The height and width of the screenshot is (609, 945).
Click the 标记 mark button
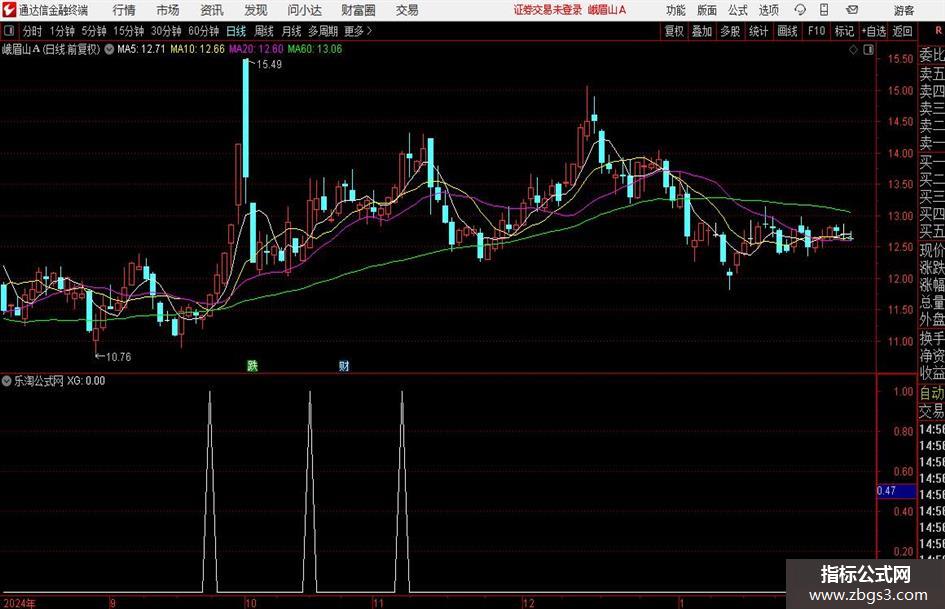tap(844, 31)
